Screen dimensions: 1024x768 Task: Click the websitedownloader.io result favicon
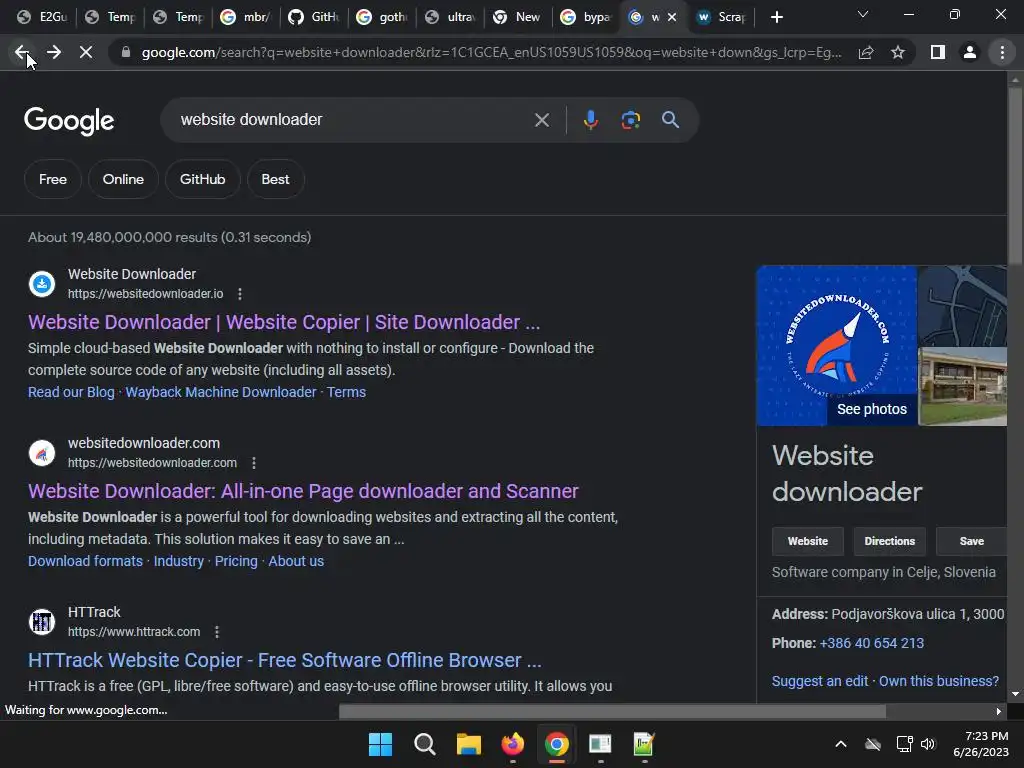(x=42, y=284)
